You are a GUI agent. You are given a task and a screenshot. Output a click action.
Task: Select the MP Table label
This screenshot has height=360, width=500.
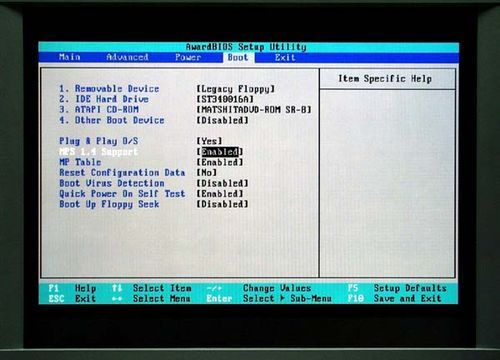[x=80, y=162]
